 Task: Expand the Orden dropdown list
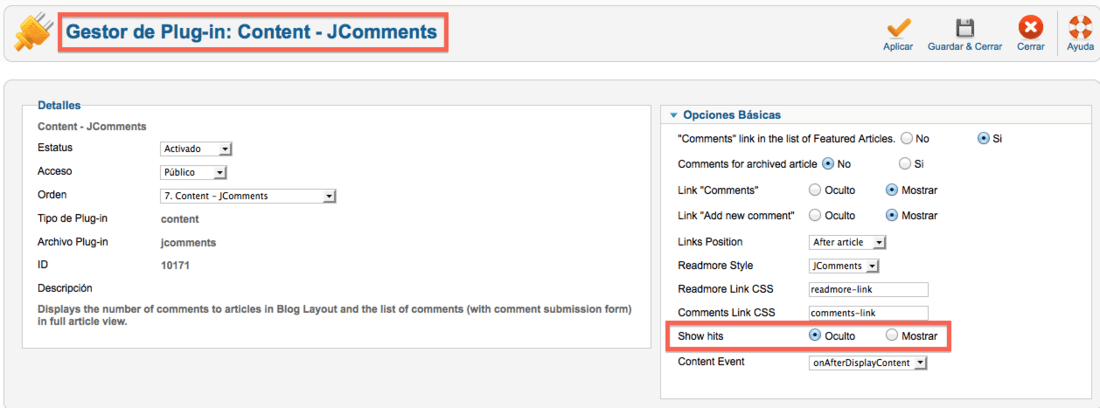click(x=248, y=196)
